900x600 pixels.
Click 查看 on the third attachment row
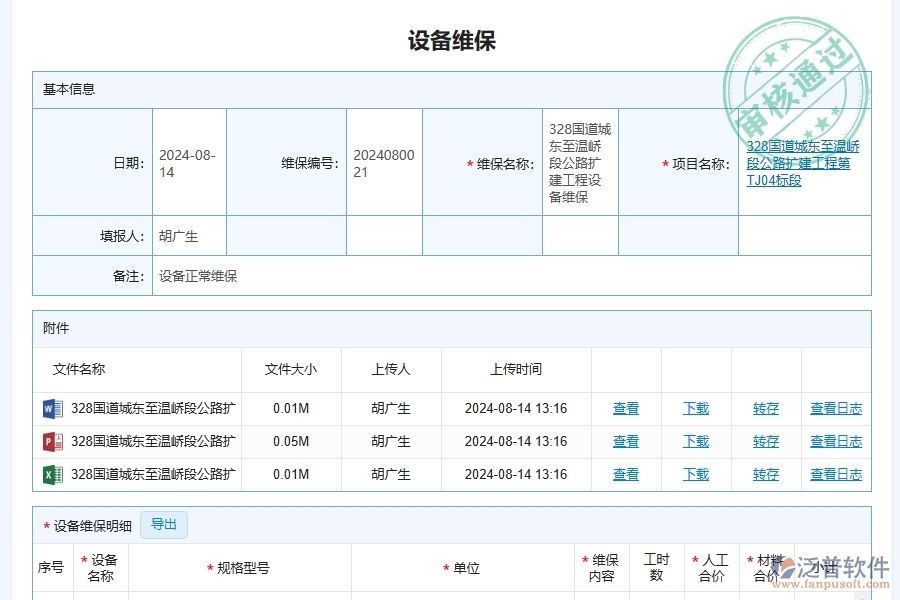tap(626, 474)
